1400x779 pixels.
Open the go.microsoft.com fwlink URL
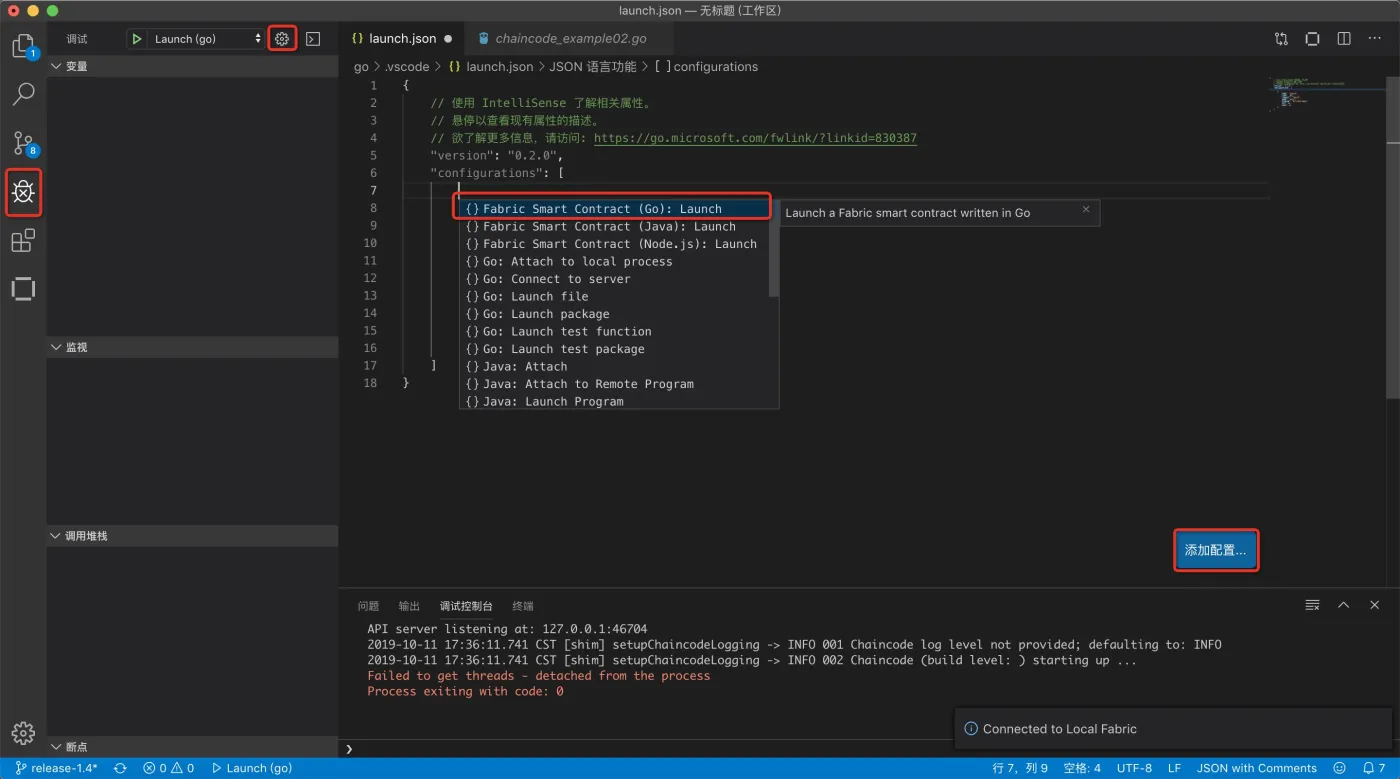[x=755, y=138]
